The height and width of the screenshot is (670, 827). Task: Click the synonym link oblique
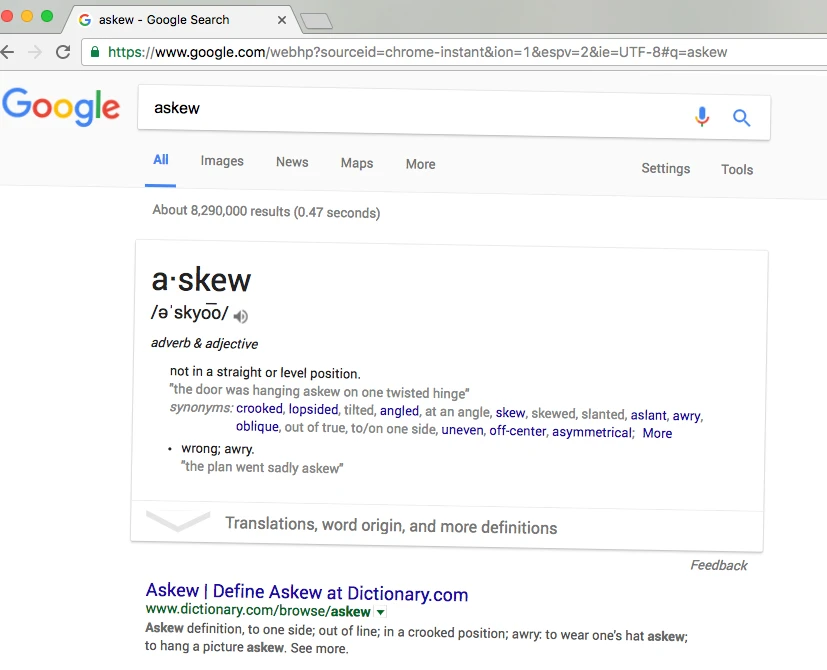257,426
